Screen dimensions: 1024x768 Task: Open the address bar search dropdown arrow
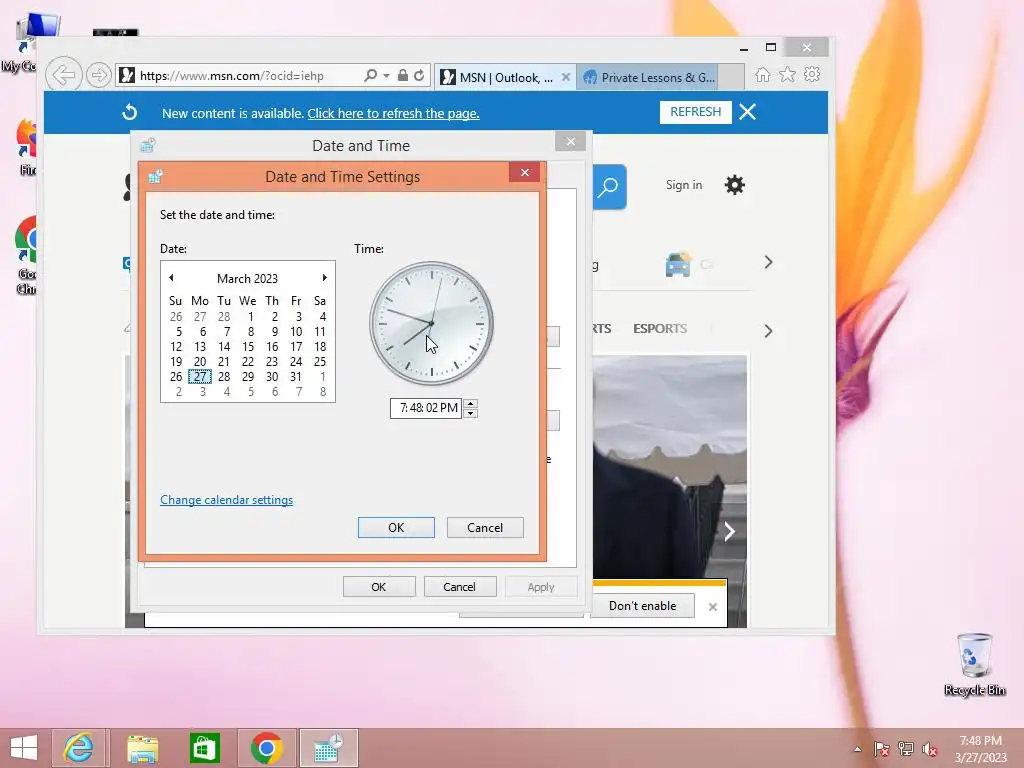[x=387, y=76]
